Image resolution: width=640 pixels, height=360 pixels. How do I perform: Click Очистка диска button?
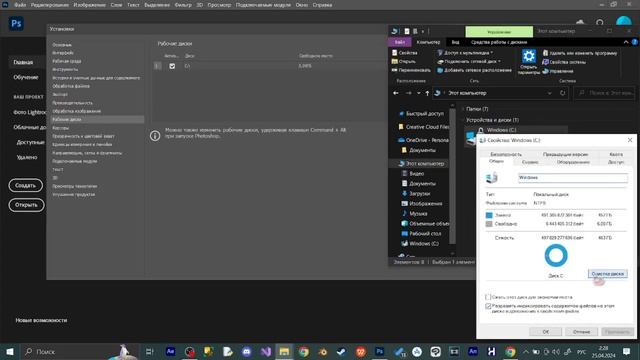tap(608, 274)
